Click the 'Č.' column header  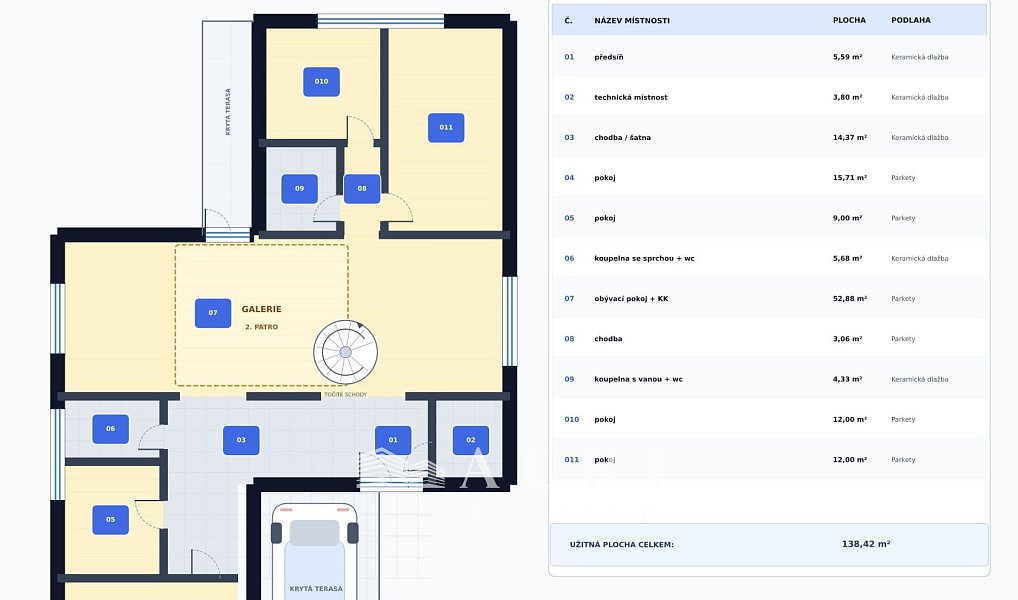[569, 21]
